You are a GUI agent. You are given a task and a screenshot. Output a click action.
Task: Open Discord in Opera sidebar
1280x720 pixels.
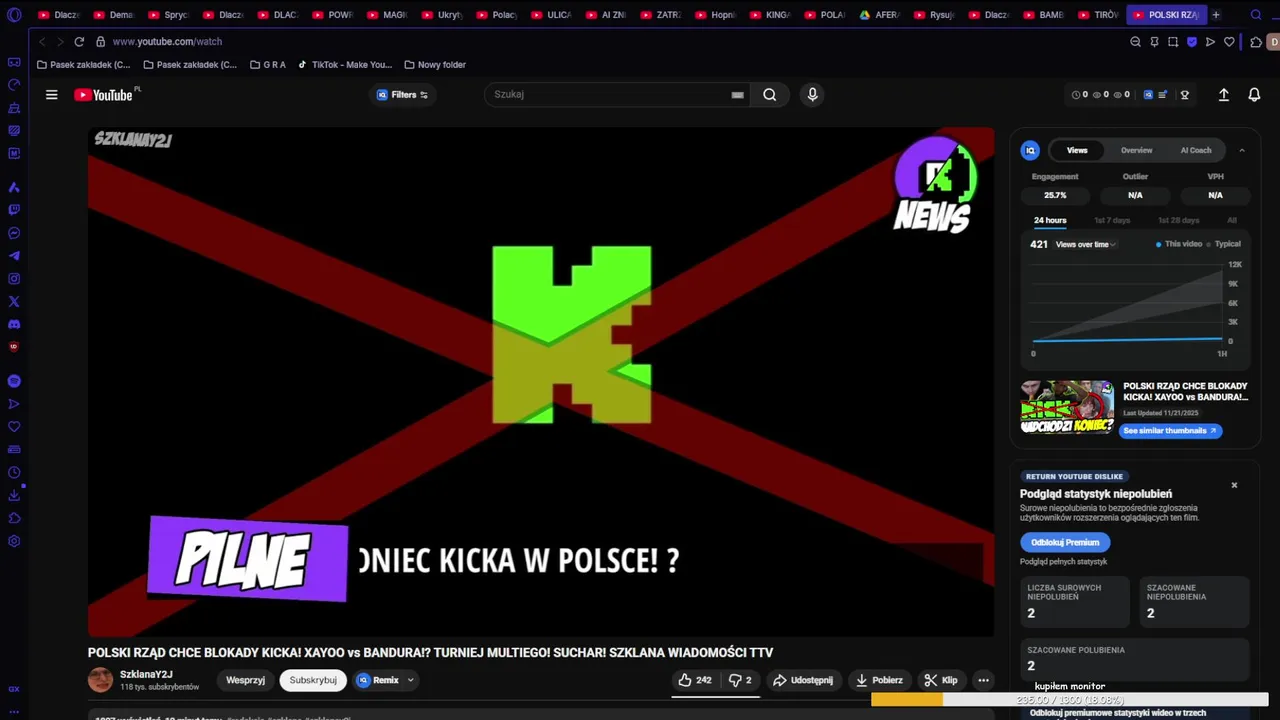click(14, 325)
